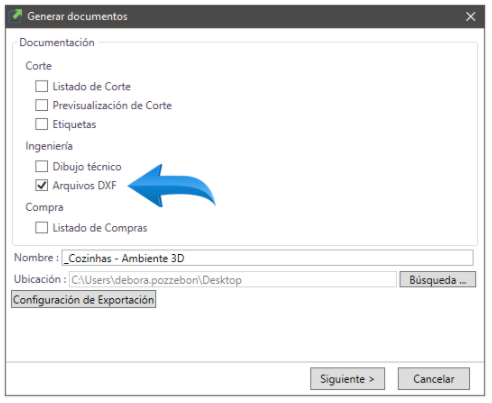Click the Arquivos DXF label text
The height and width of the screenshot is (403, 492).
click(85, 185)
